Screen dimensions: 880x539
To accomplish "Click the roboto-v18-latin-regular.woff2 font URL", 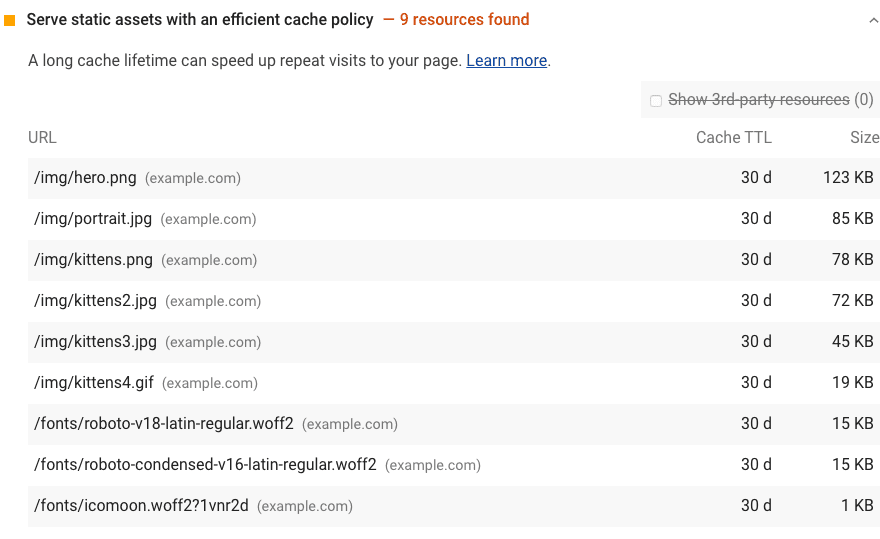I will coord(164,424).
